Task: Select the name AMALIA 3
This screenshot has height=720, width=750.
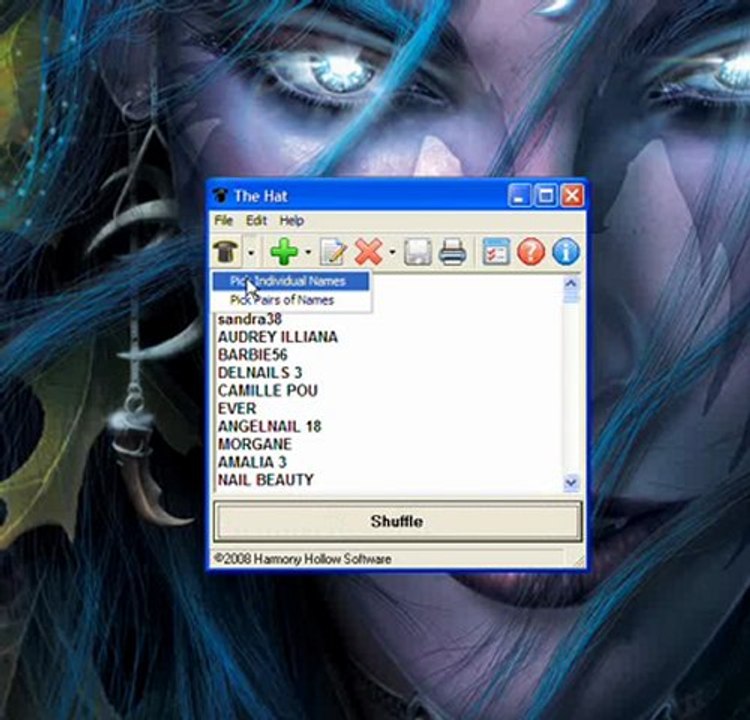Action: coord(252,462)
